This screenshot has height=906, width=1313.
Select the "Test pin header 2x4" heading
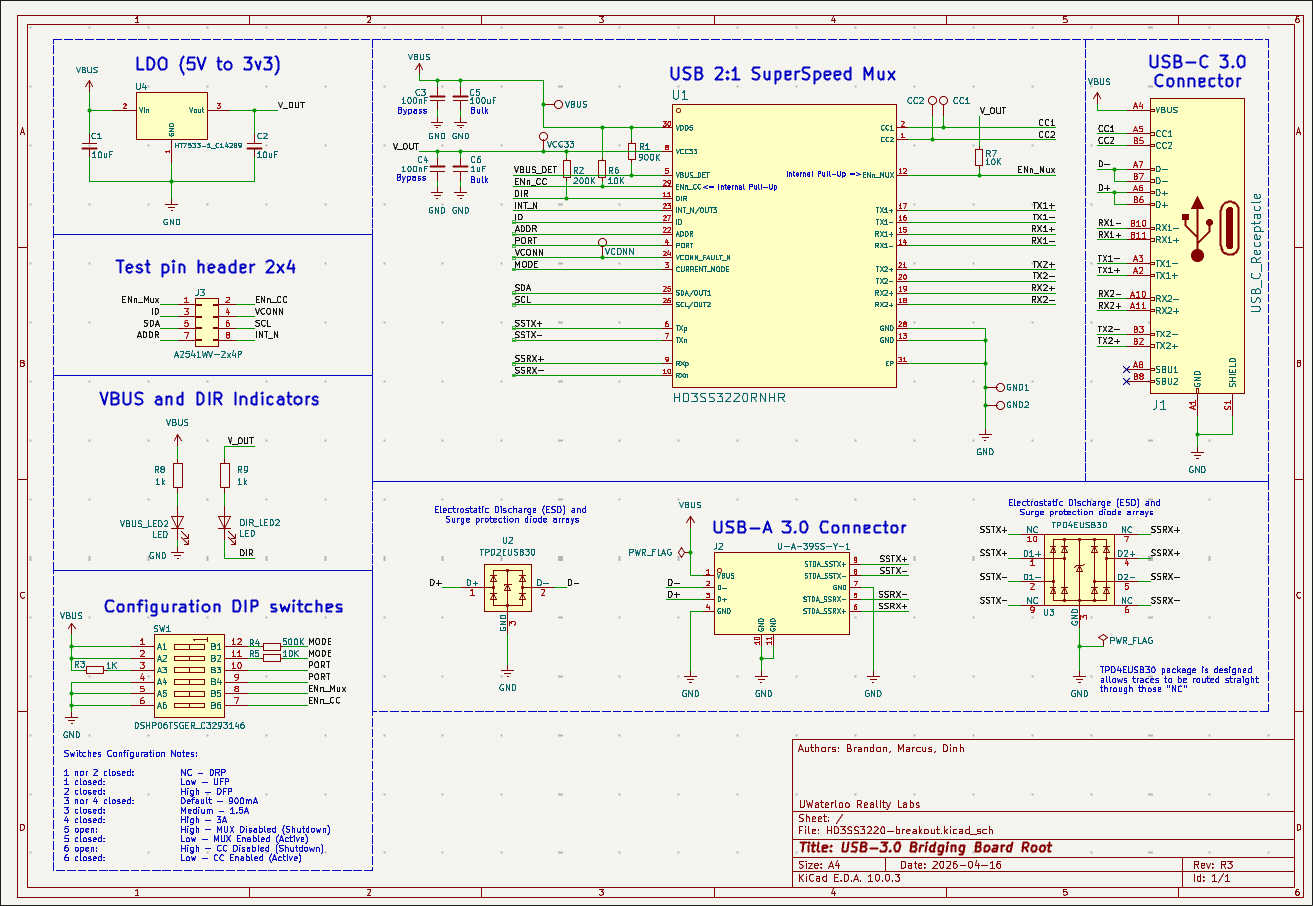click(x=206, y=267)
